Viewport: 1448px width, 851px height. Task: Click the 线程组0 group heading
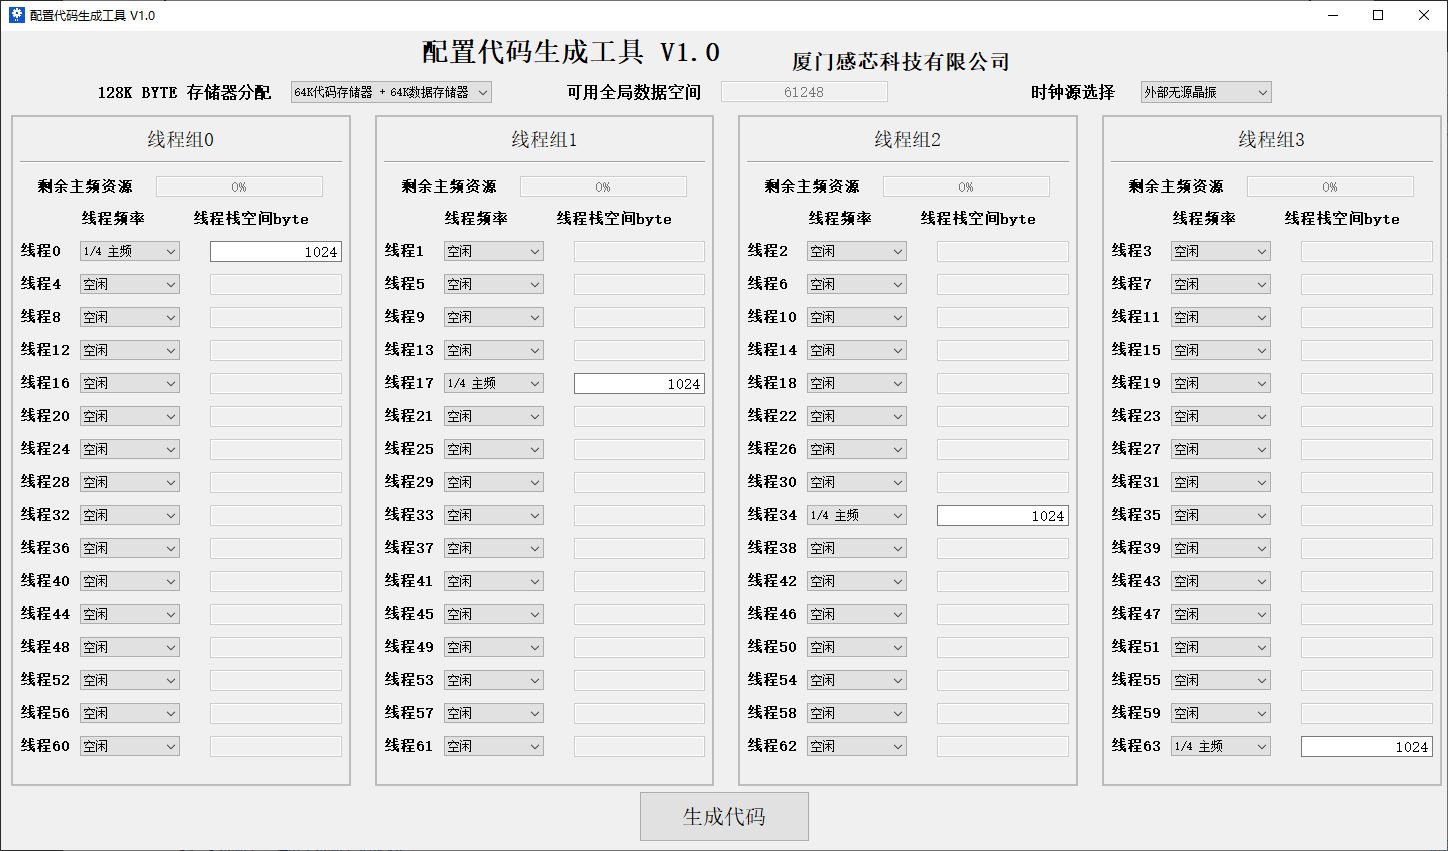[x=181, y=140]
